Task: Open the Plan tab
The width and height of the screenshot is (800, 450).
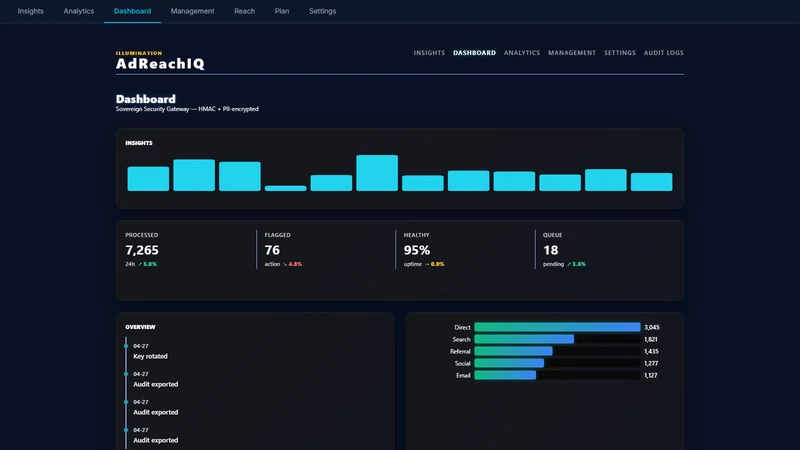Action: (282, 11)
